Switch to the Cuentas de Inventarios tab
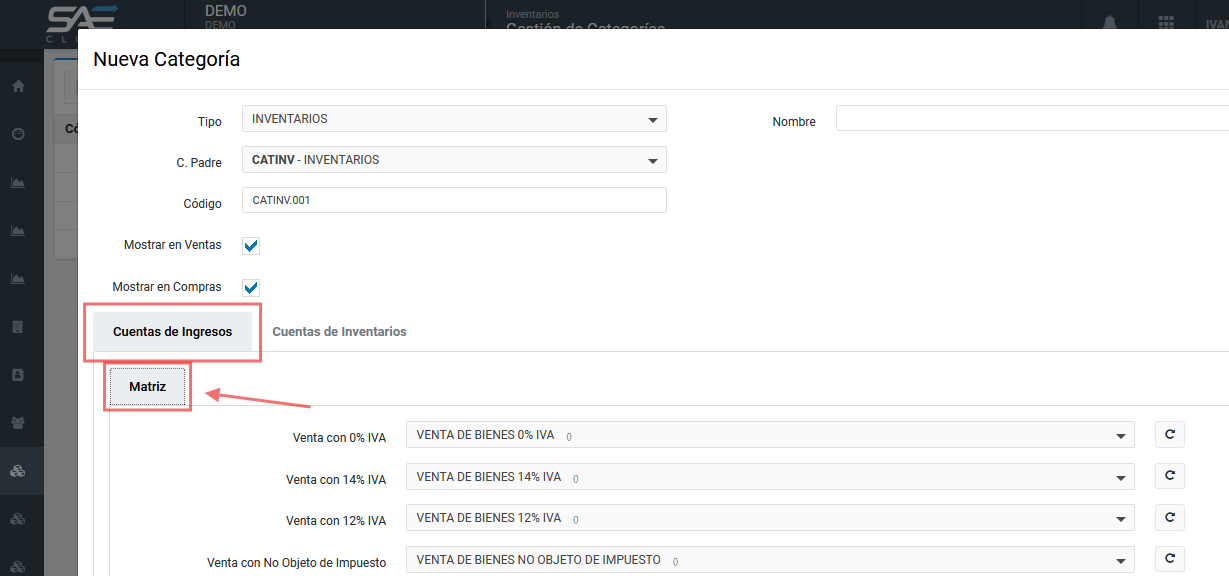The width and height of the screenshot is (1229, 576). [x=339, y=331]
